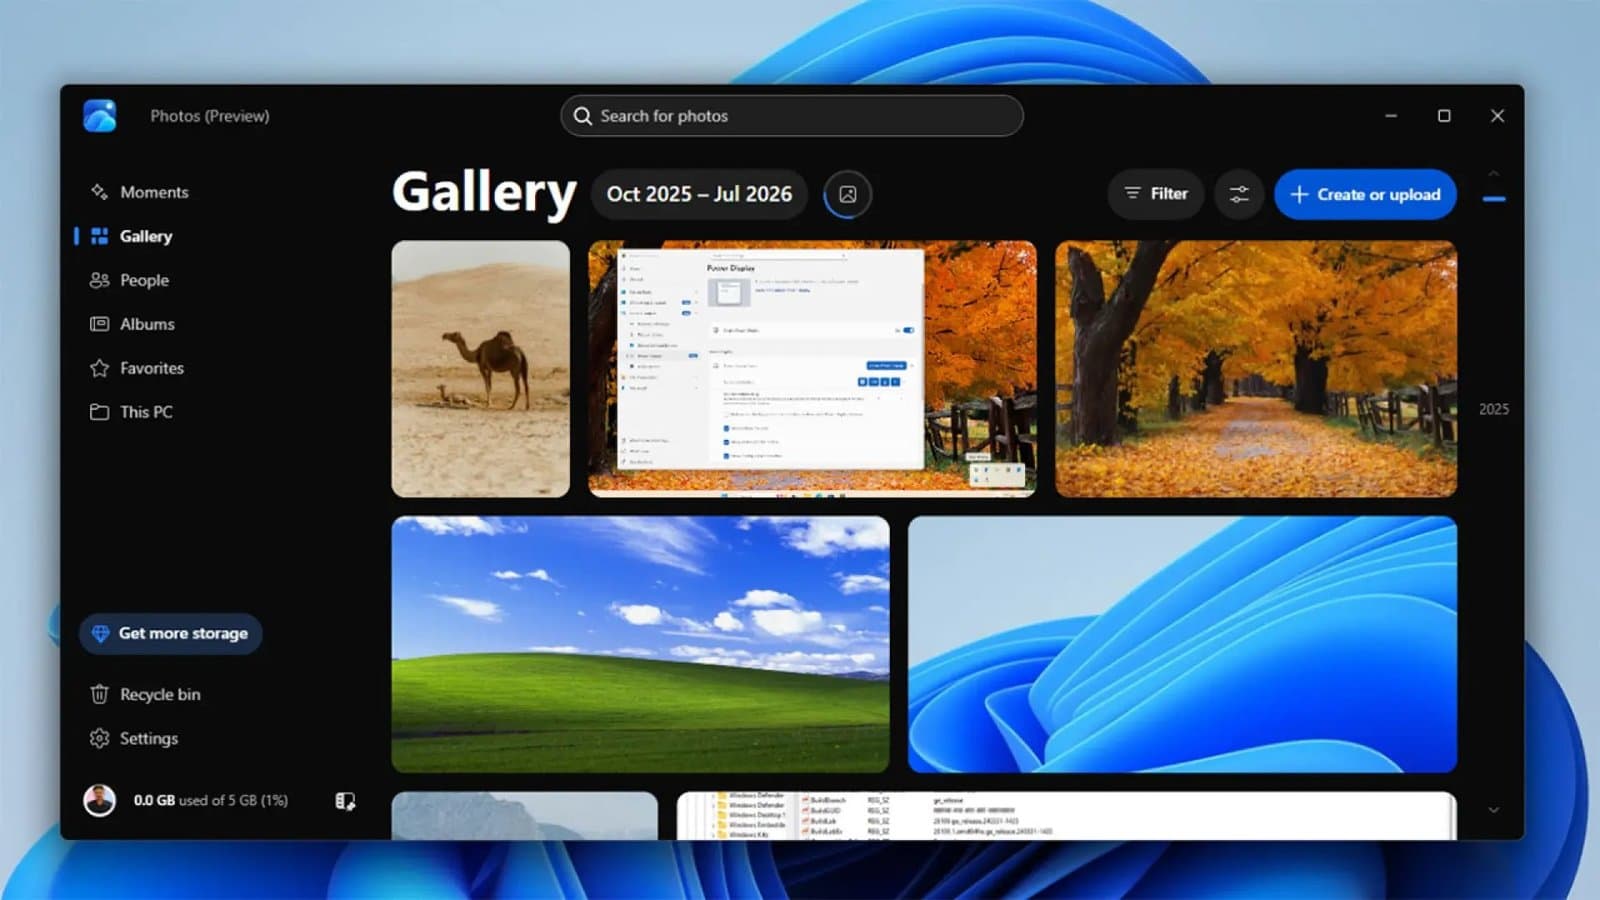Click the icon beside the storage usage text

click(345, 801)
